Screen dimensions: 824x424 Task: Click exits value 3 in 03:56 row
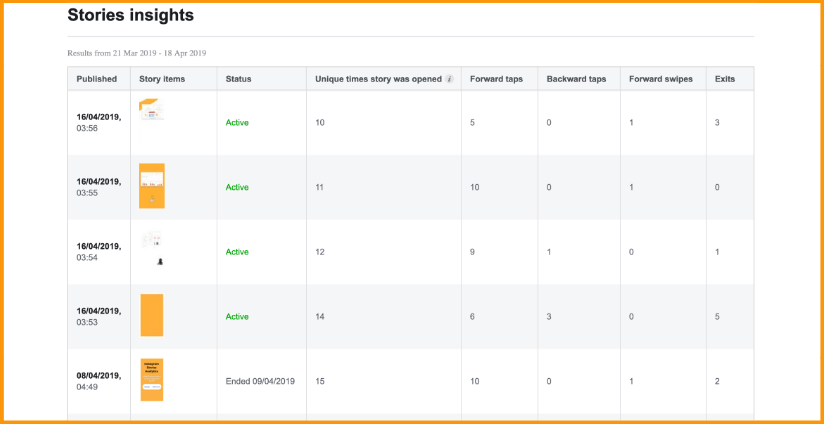point(717,122)
